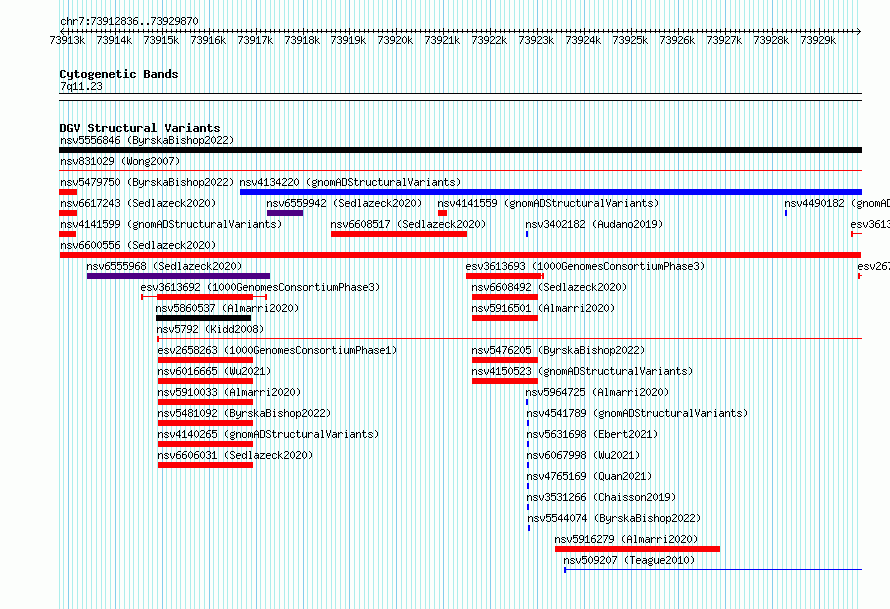
Task: Select the purple nsv6559942 variant bar
Action: (285, 213)
